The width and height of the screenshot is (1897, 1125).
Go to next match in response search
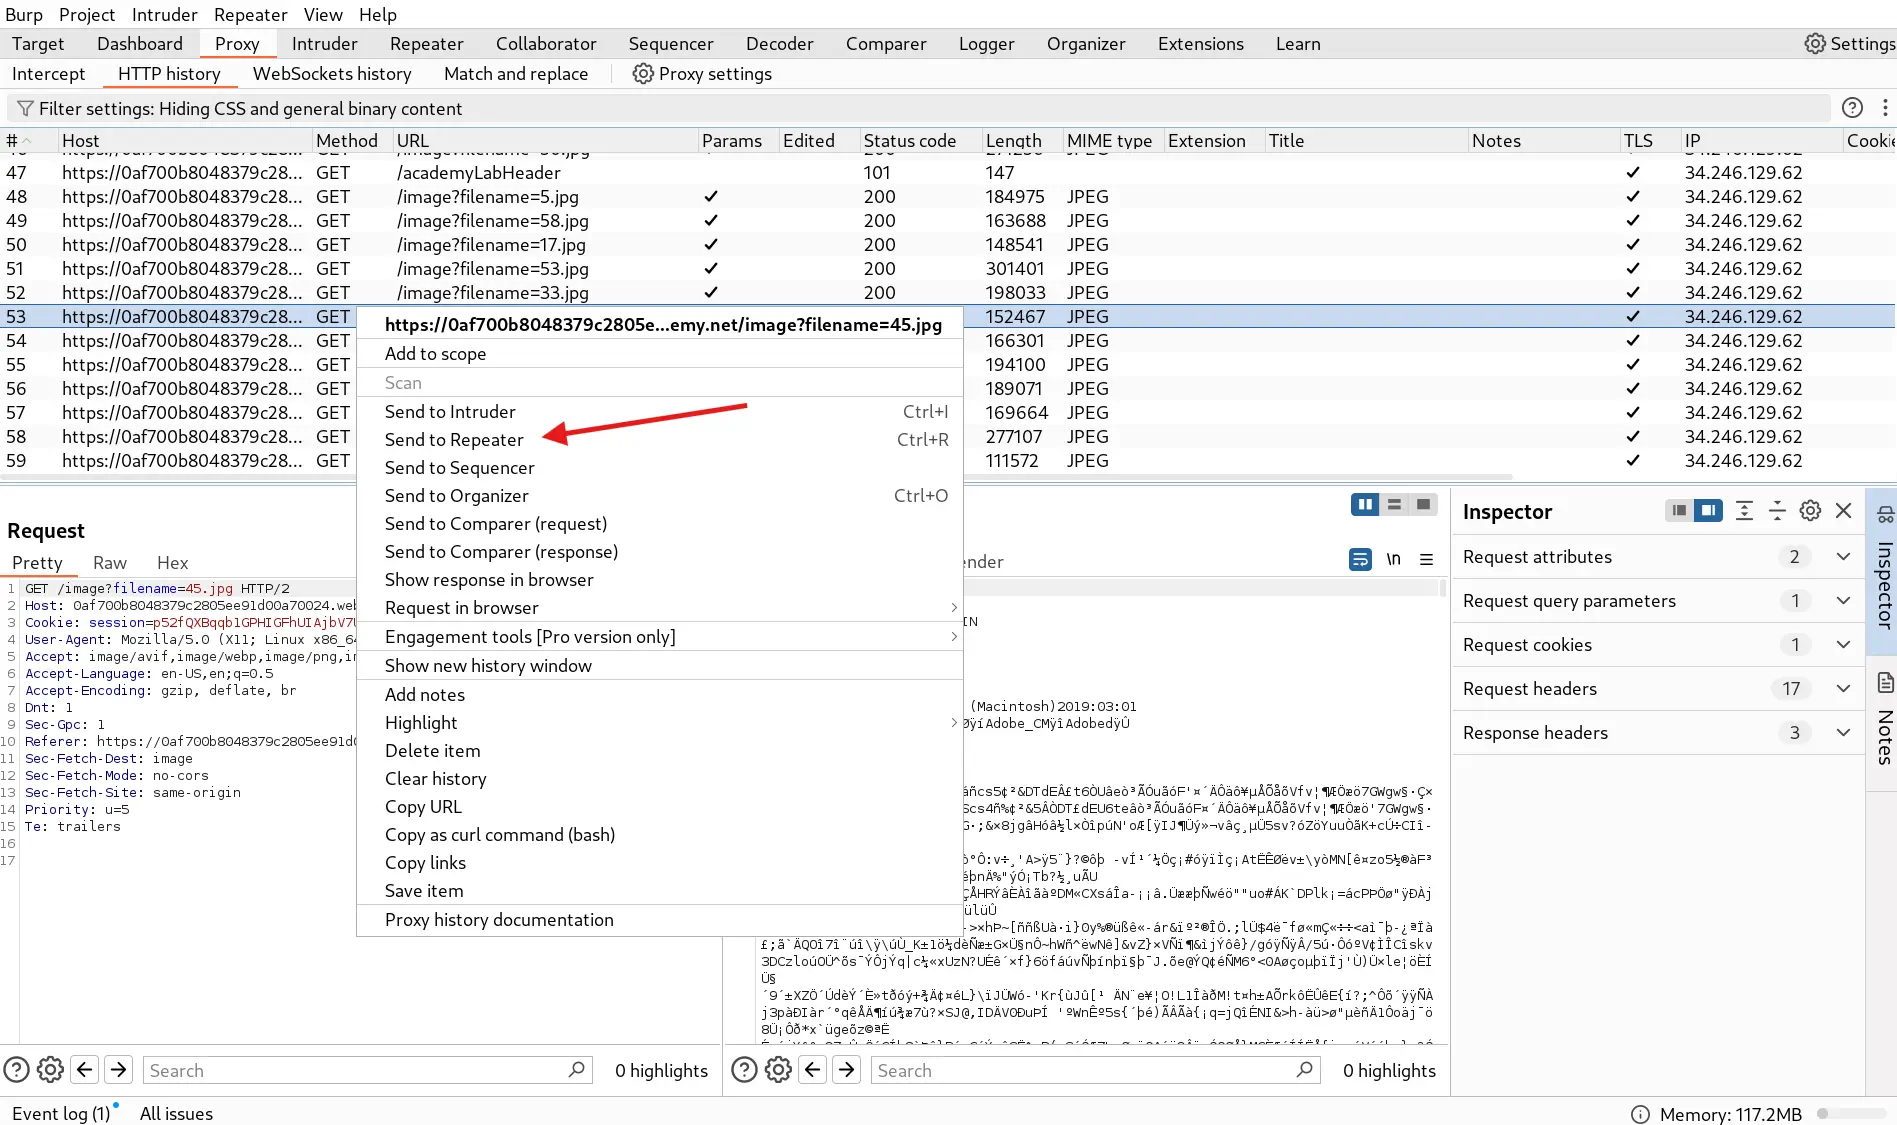[x=846, y=1070]
